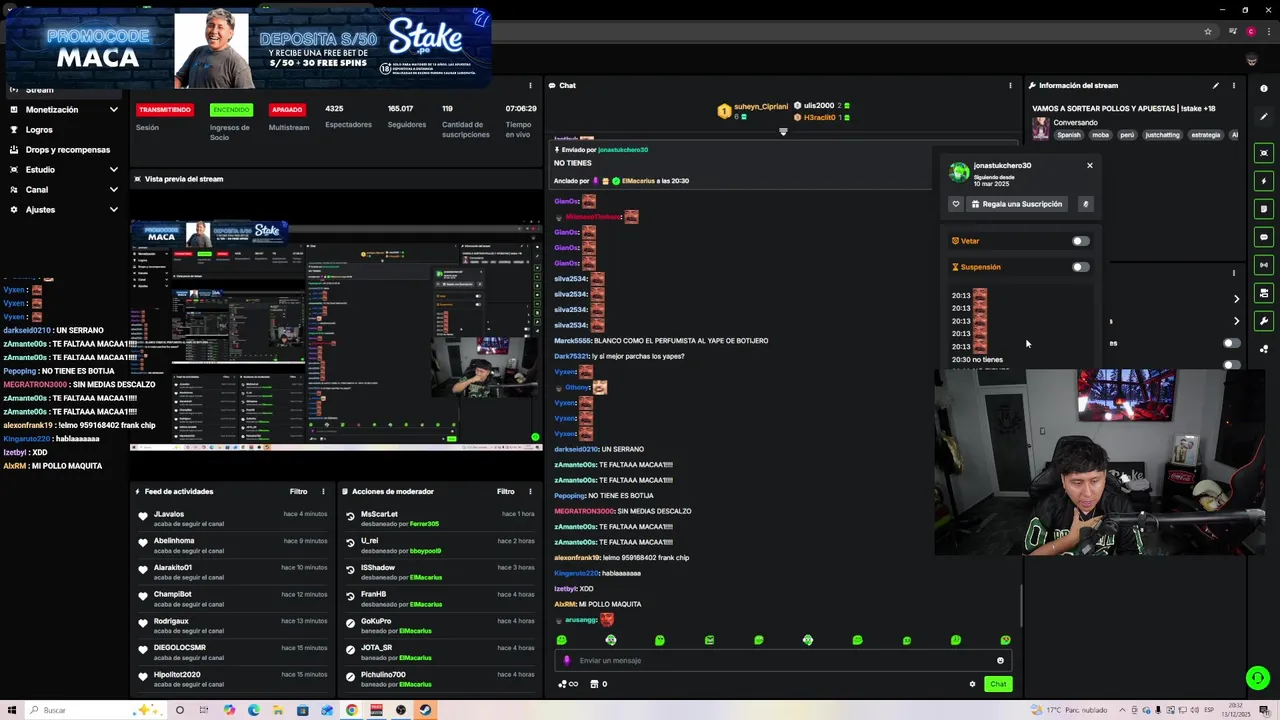1280x720 pixels.
Task: Open Feed de actividades three-dot menu
Action: coord(323,492)
